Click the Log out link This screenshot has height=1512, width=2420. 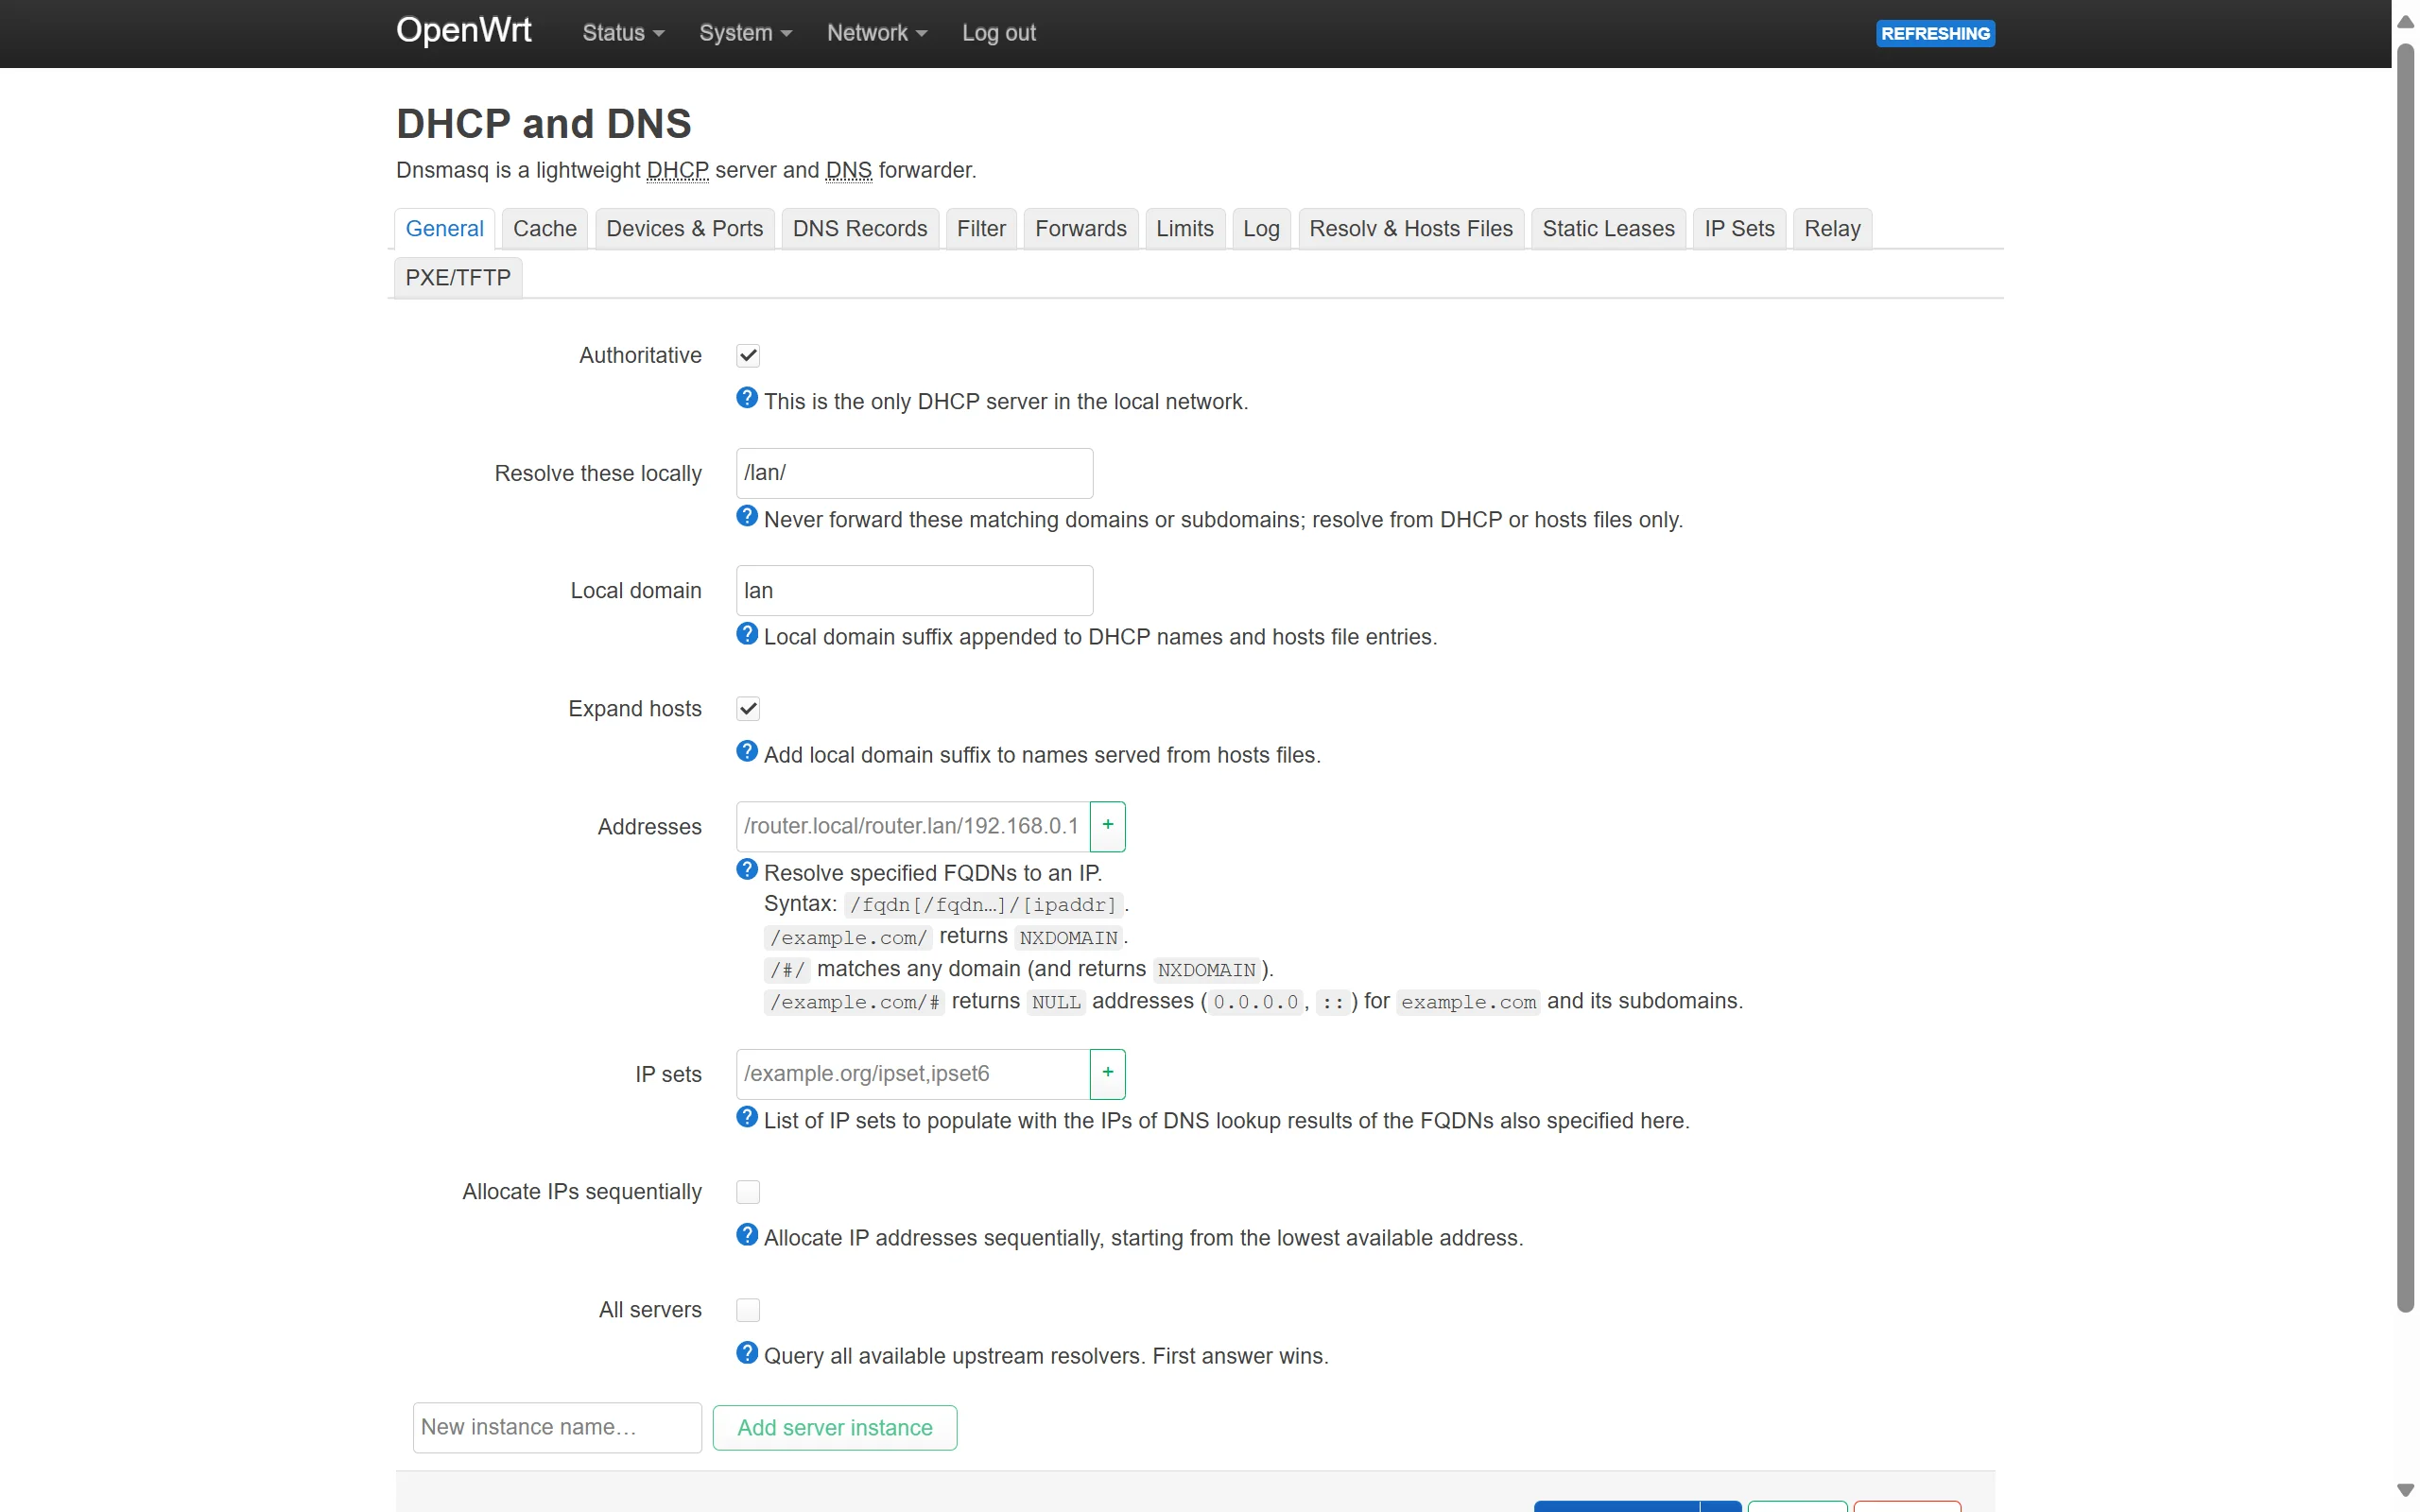(998, 33)
